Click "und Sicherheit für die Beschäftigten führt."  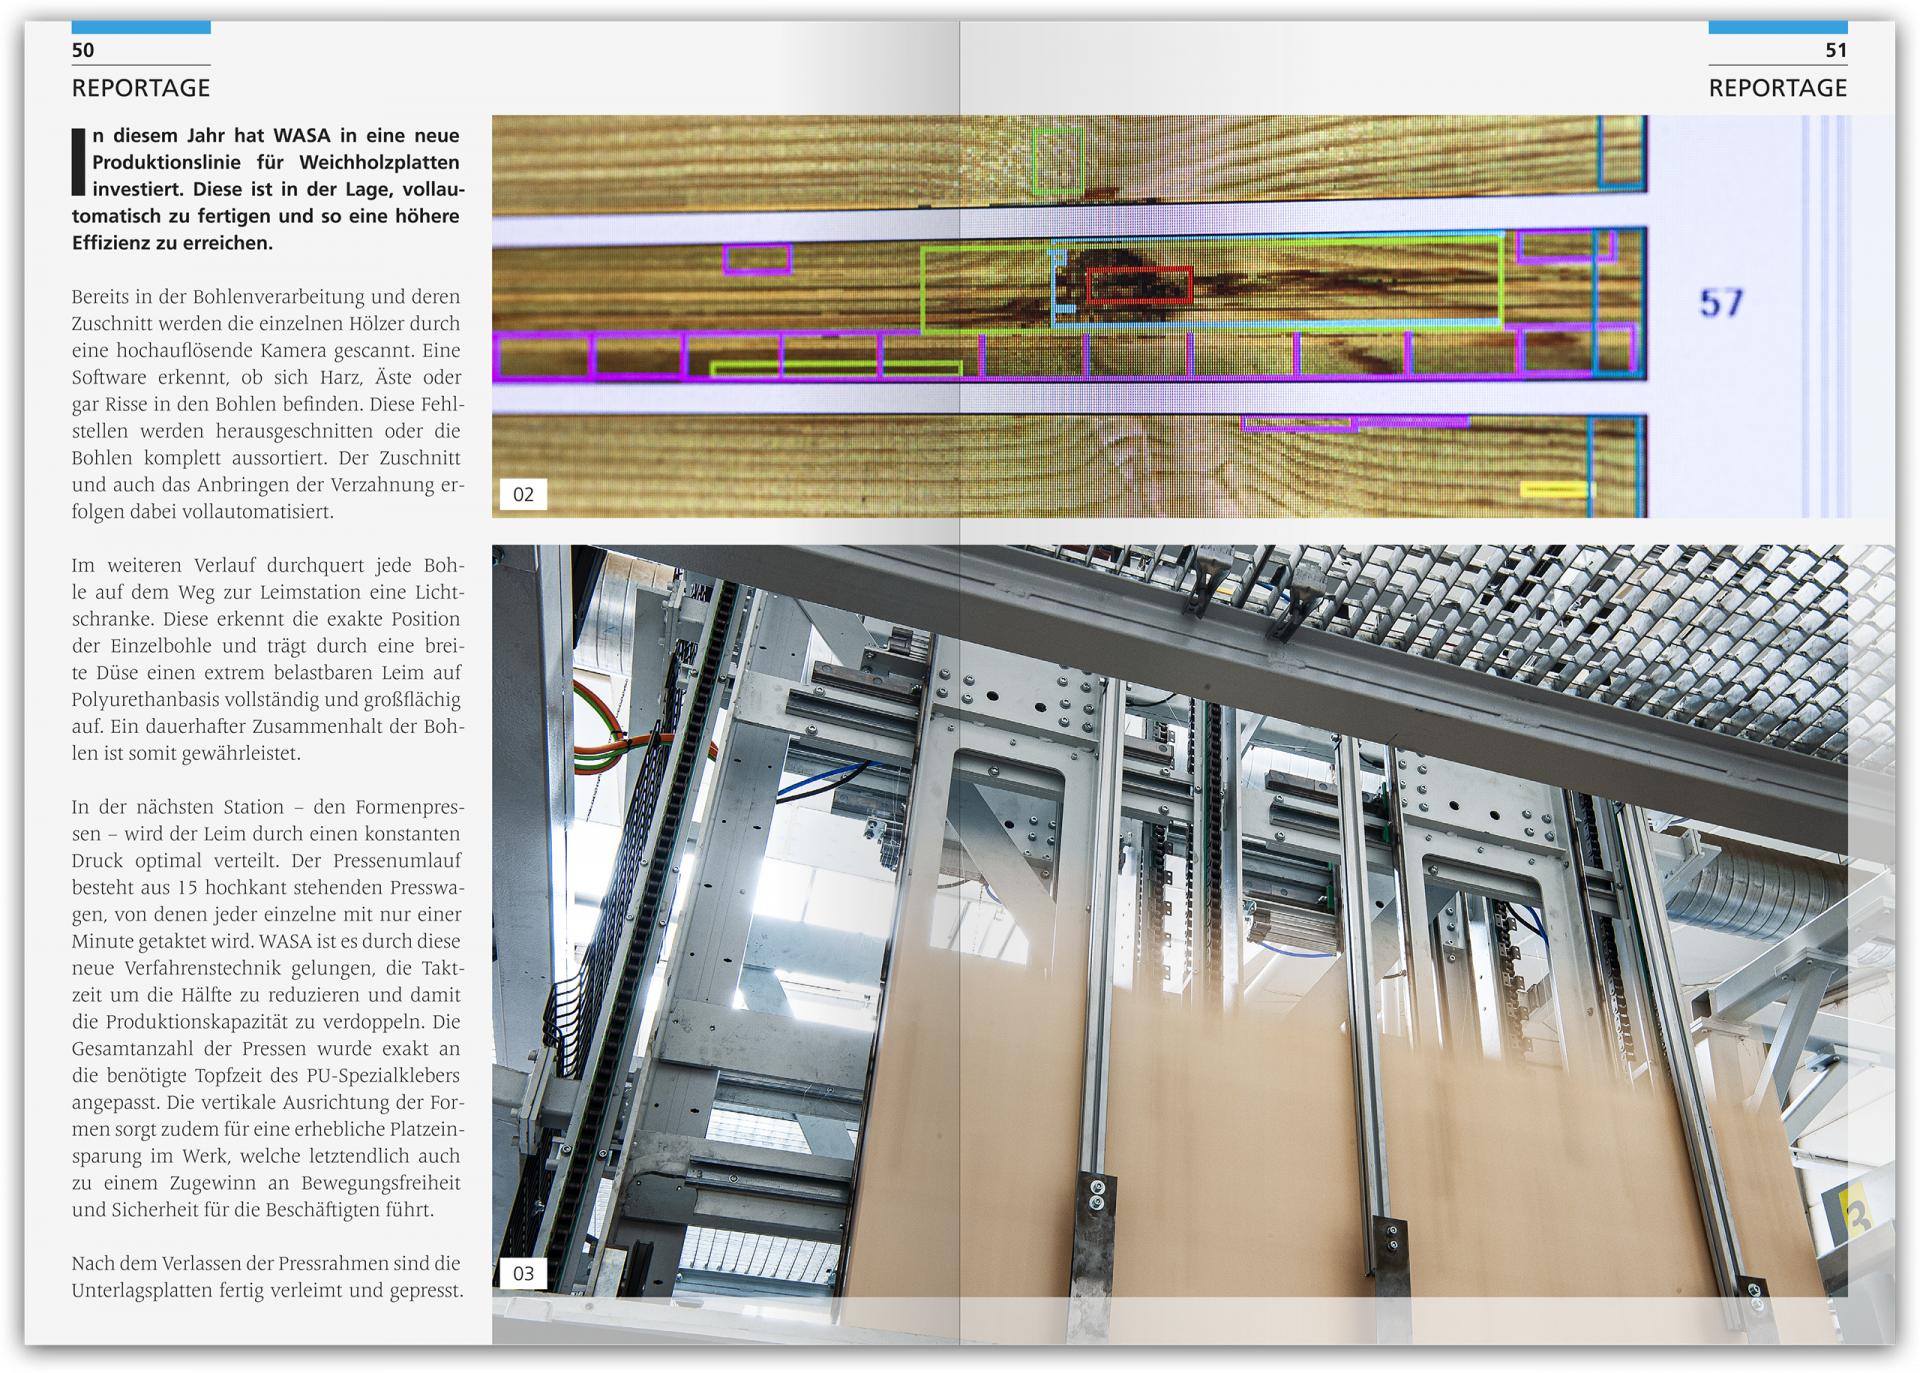click(x=253, y=1210)
